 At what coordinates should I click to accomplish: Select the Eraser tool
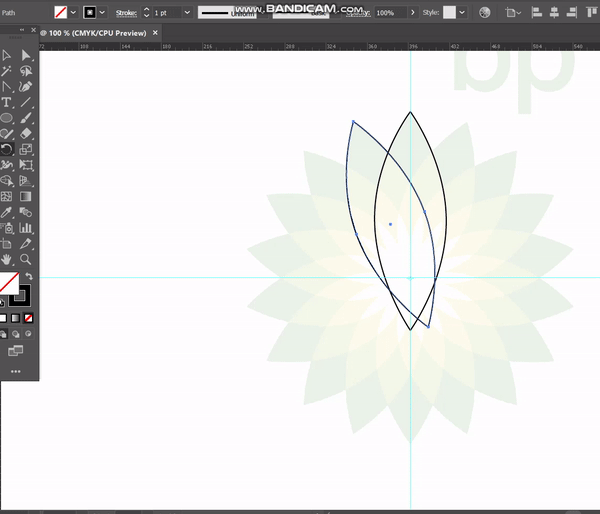click(x=26, y=134)
